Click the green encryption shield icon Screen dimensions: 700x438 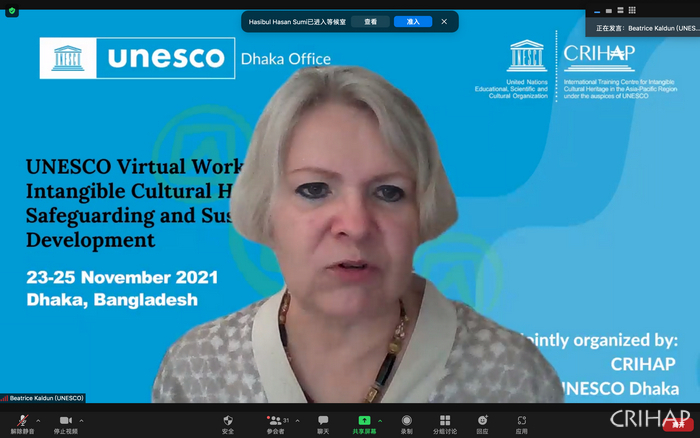coord(12,11)
